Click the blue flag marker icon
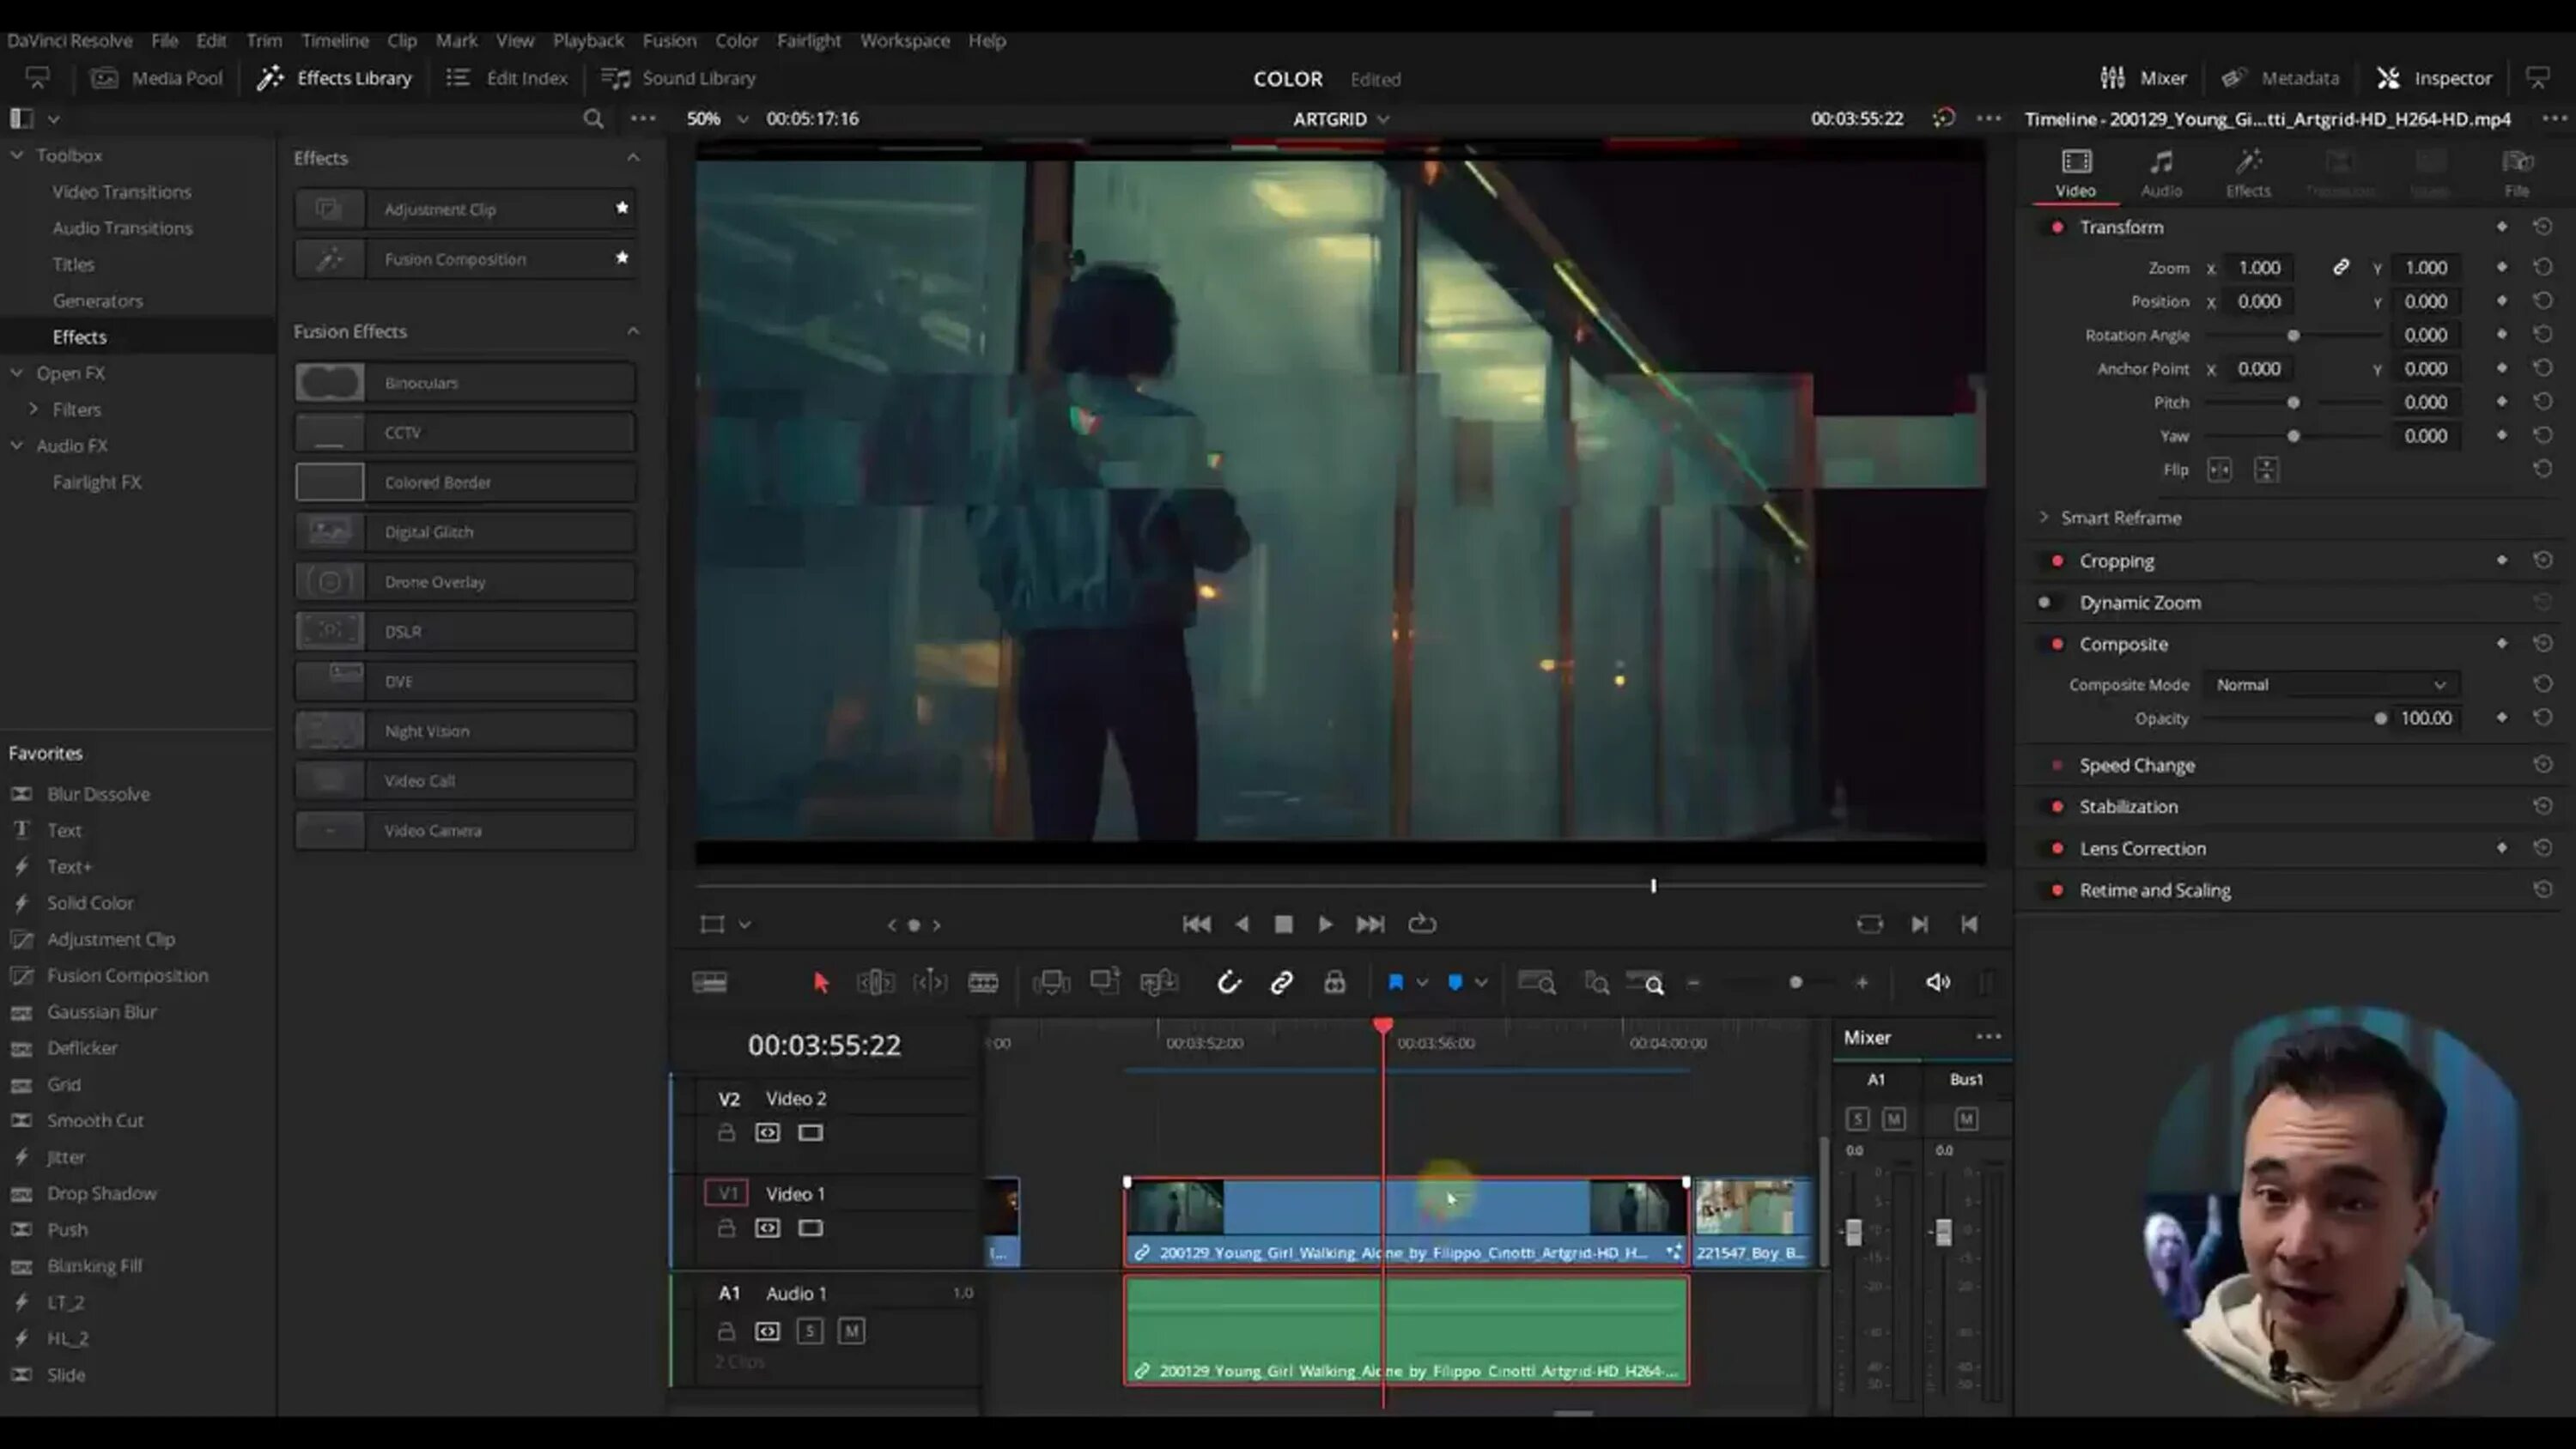This screenshot has width=2576, height=1449. point(1396,982)
